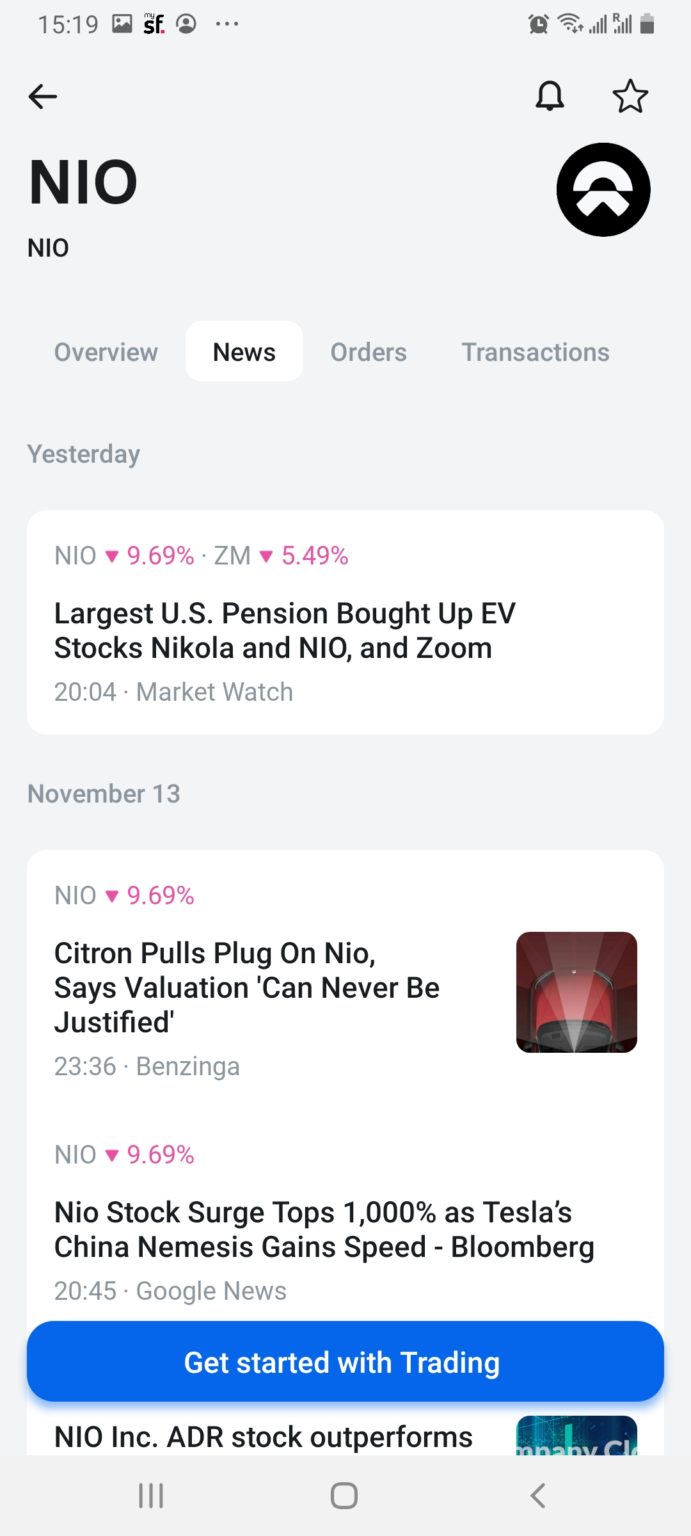This screenshot has width=691, height=1536.
Task: Tap Get started with Trading
Action: tap(345, 1361)
